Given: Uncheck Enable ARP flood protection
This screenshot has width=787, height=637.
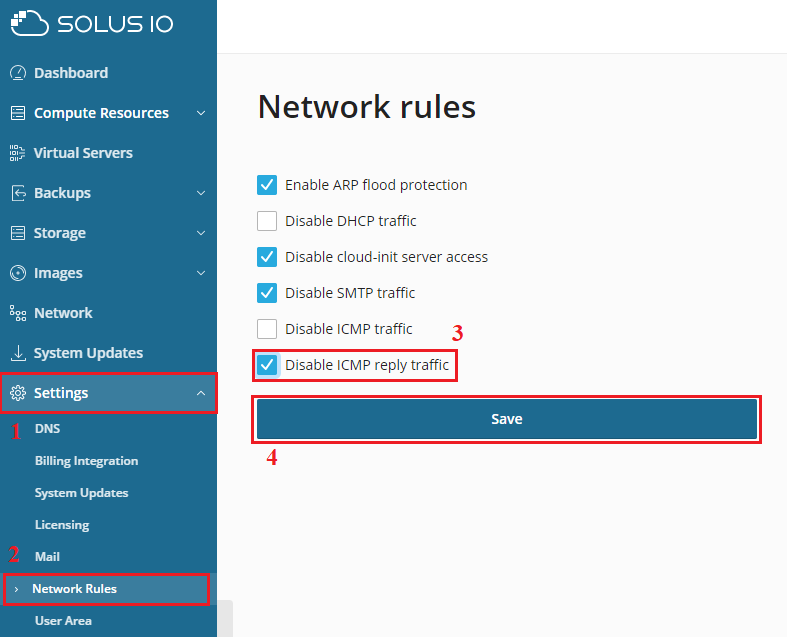Looking at the screenshot, I should click(267, 185).
